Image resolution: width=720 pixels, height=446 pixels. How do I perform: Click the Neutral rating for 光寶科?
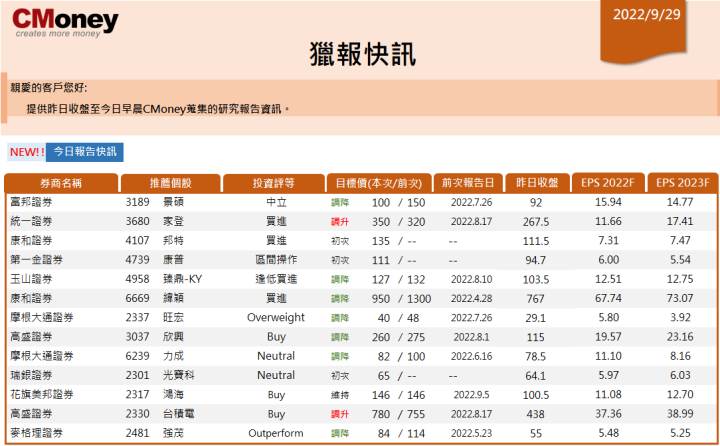[276, 375]
